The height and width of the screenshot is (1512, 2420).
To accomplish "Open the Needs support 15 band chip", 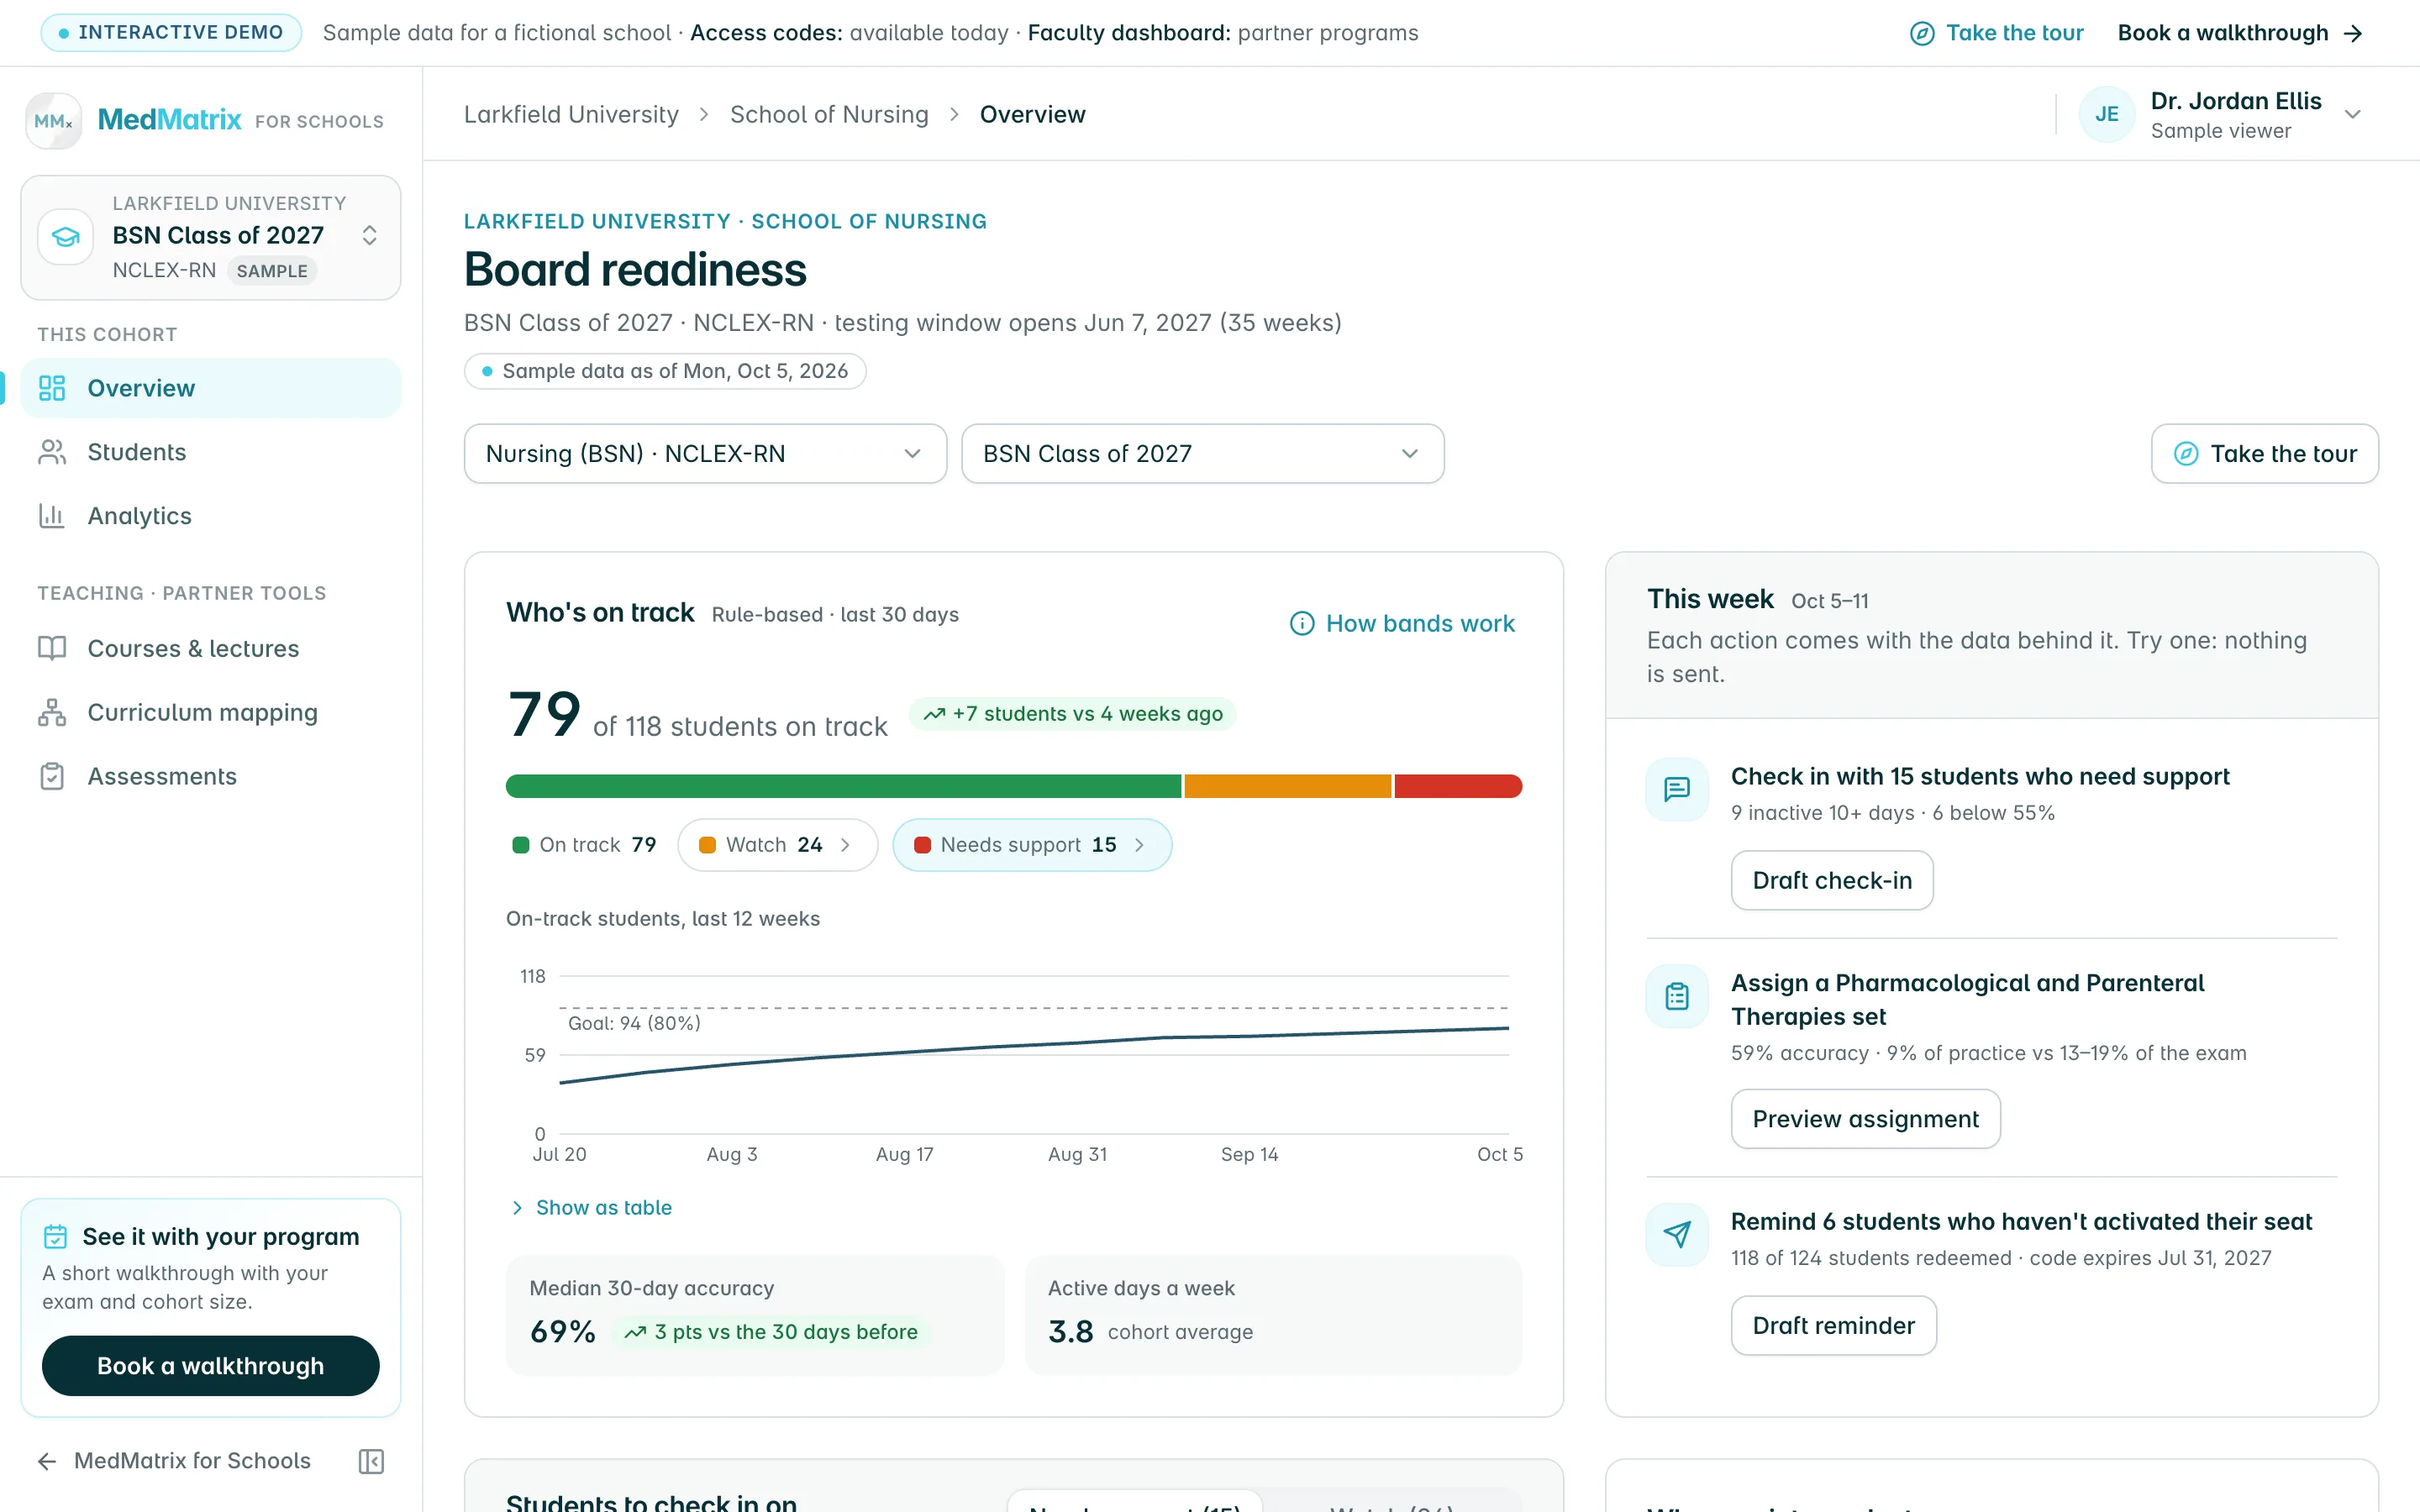I will coord(1031,846).
